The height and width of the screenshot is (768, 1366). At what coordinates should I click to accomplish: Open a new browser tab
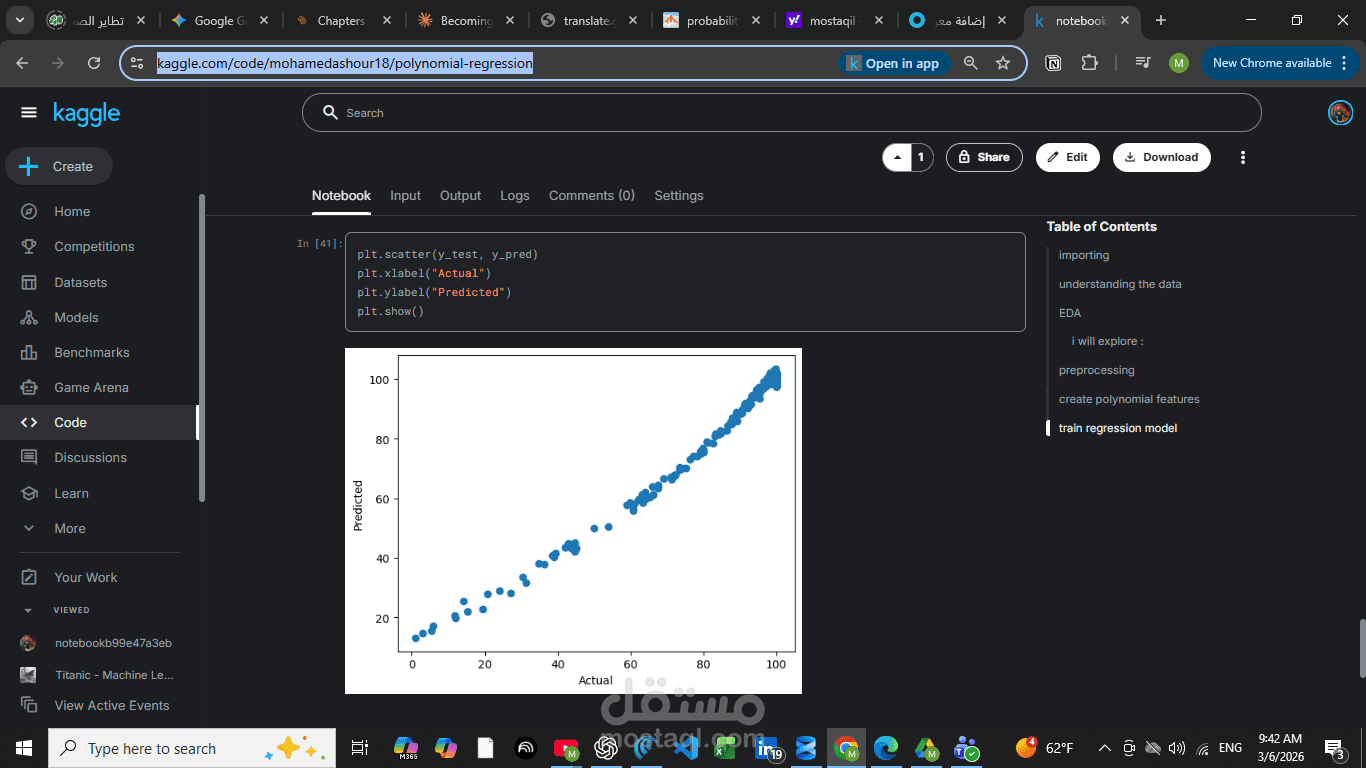click(1161, 20)
